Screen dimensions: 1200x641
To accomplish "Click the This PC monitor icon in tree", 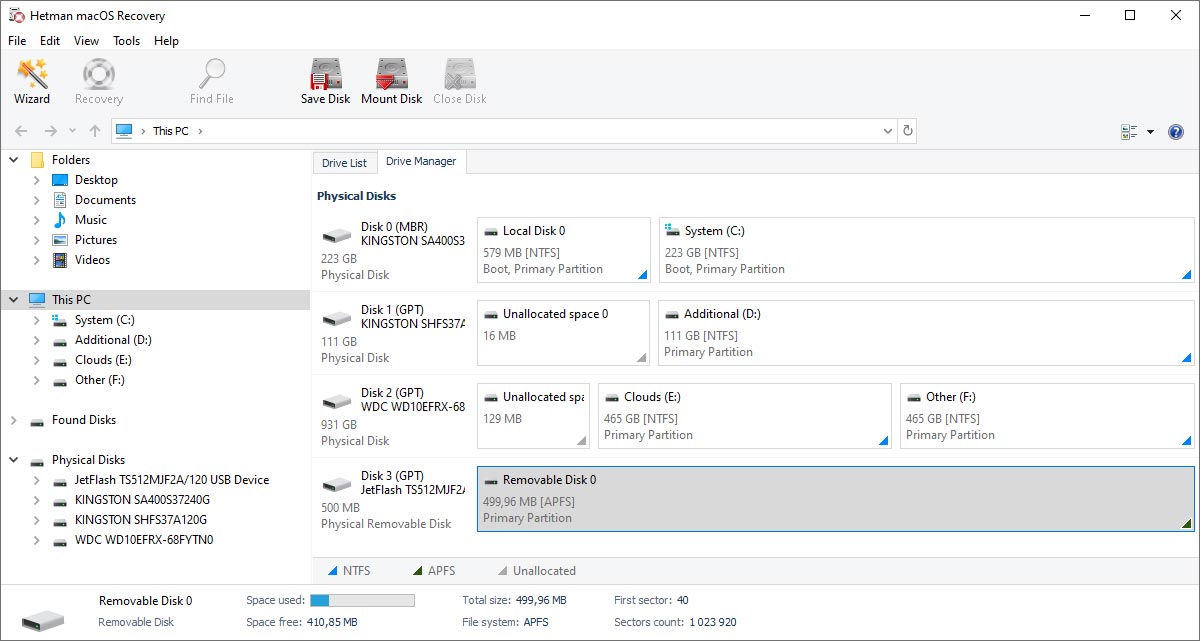I will click(x=37, y=300).
